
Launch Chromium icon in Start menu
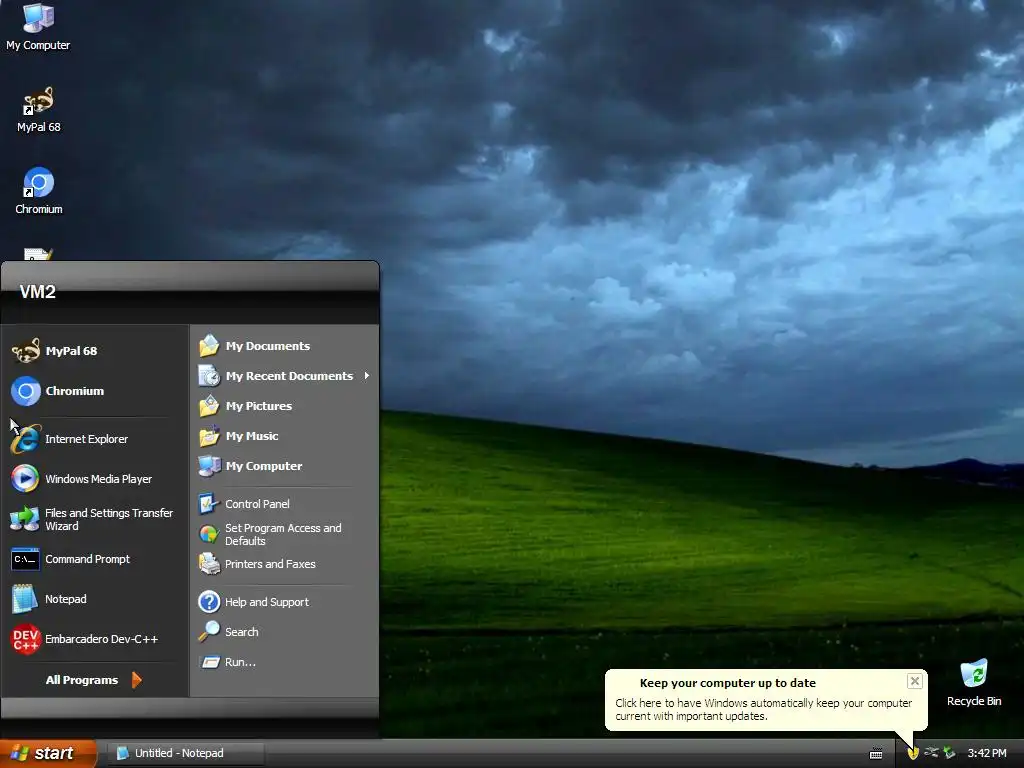click(x=25, y=391)
